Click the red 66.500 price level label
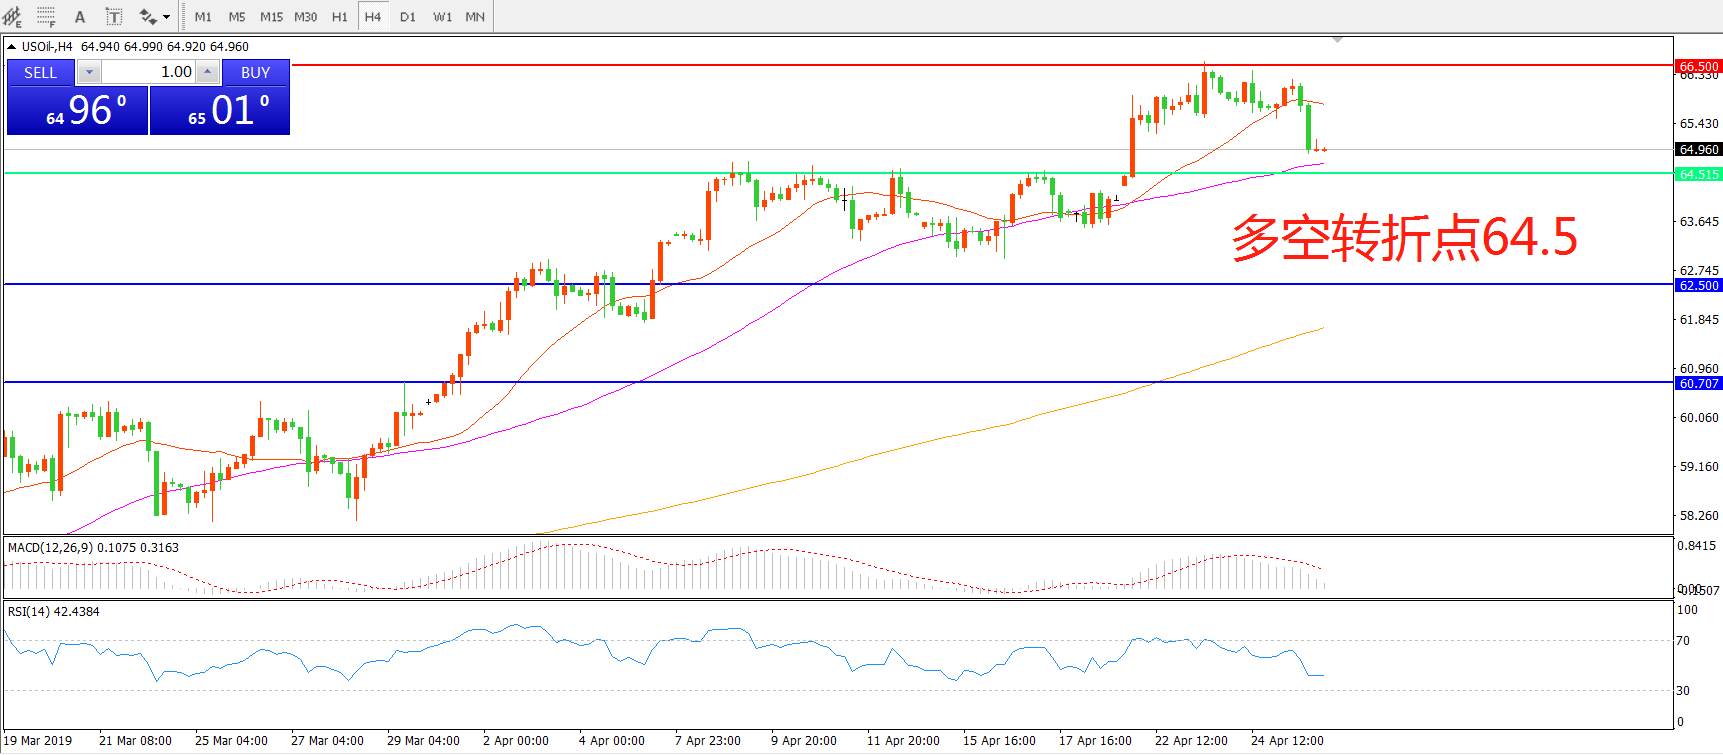This screenshot has width=1723, height=755. [1698, 66]
